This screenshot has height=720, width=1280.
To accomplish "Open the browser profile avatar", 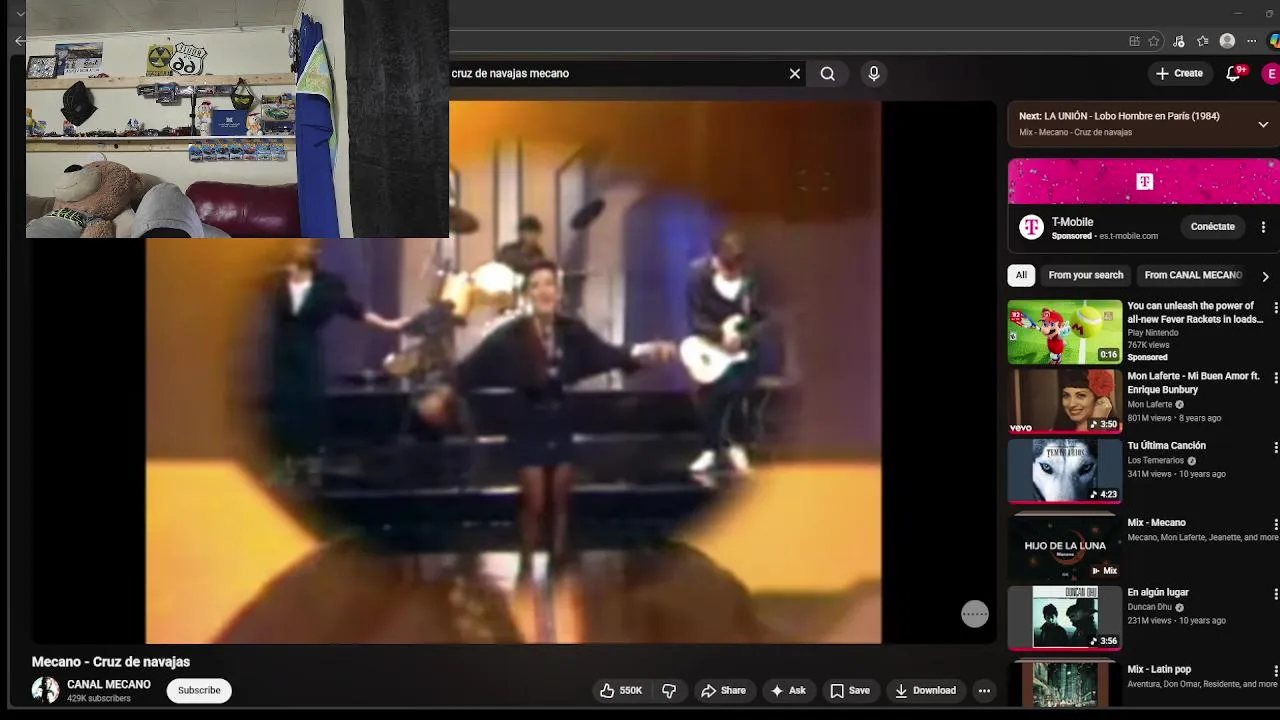I will [x=1227, y=41].
